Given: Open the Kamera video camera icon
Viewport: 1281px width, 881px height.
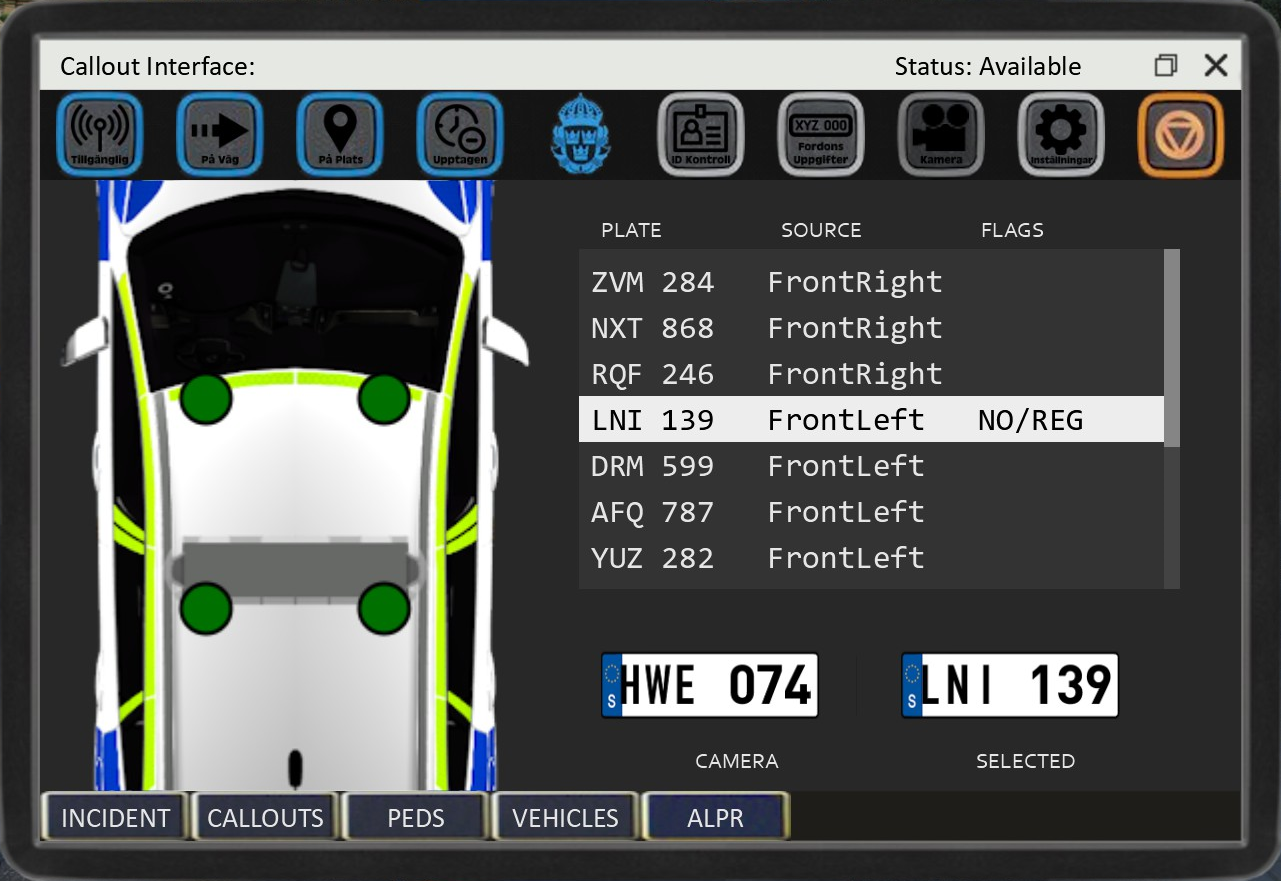Looking at the screenshot, I should click(x=941, y=134).
